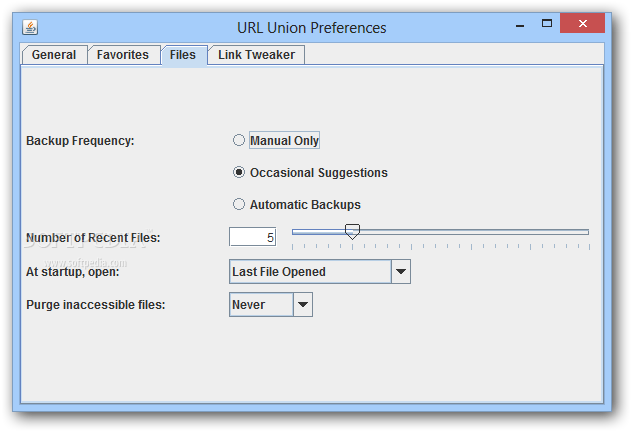
Task: Close the URL Union Preferences window
Action: pyautogui.click(x=582, y=23)
